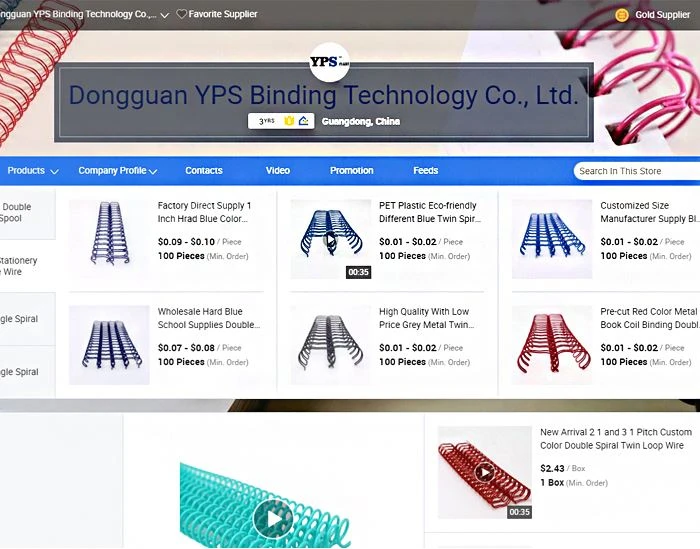Open PET Plastic Eco-friendly product title

430,212
